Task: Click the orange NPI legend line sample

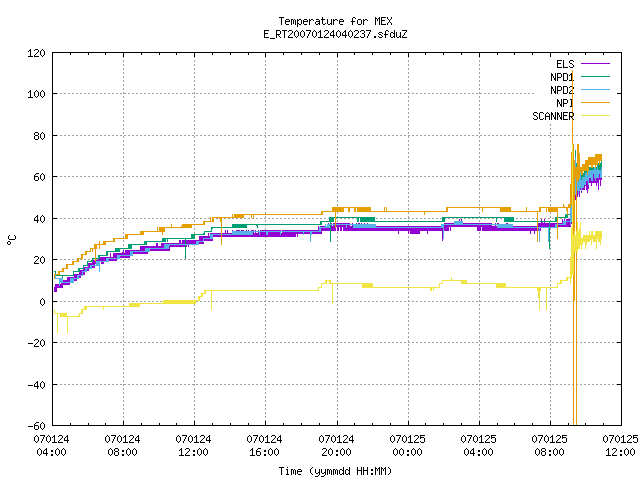Action: click(x=595, y=102)
